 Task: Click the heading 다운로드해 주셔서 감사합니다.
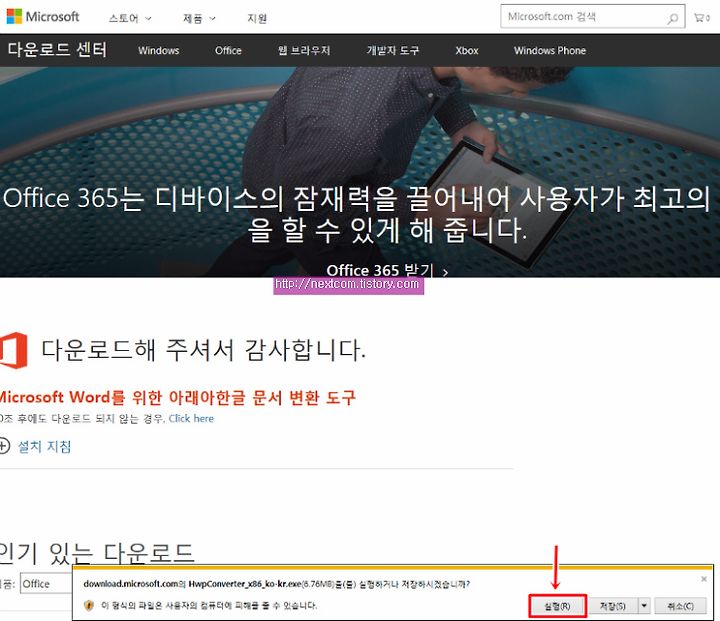click(x=203, y=350)
